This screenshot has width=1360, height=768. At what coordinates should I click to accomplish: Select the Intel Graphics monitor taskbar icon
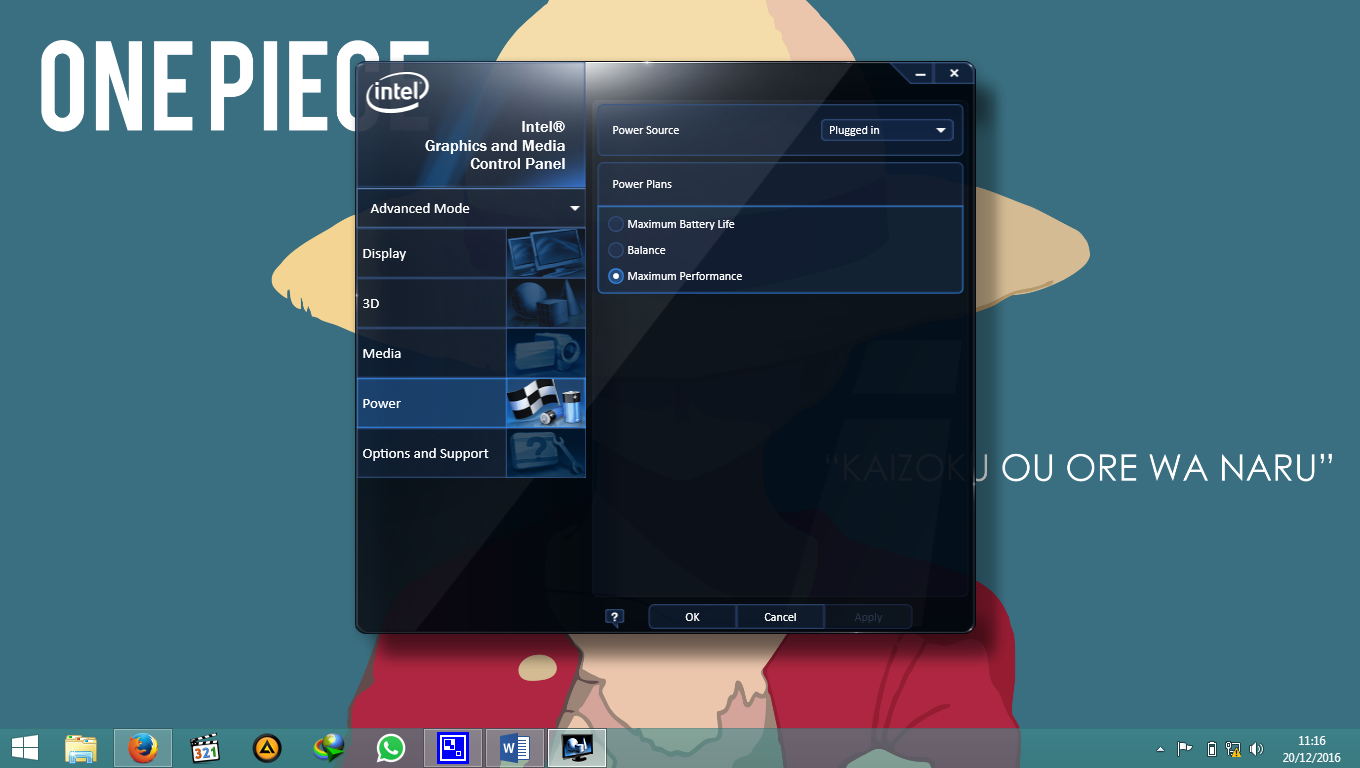(x=577, y=747)
